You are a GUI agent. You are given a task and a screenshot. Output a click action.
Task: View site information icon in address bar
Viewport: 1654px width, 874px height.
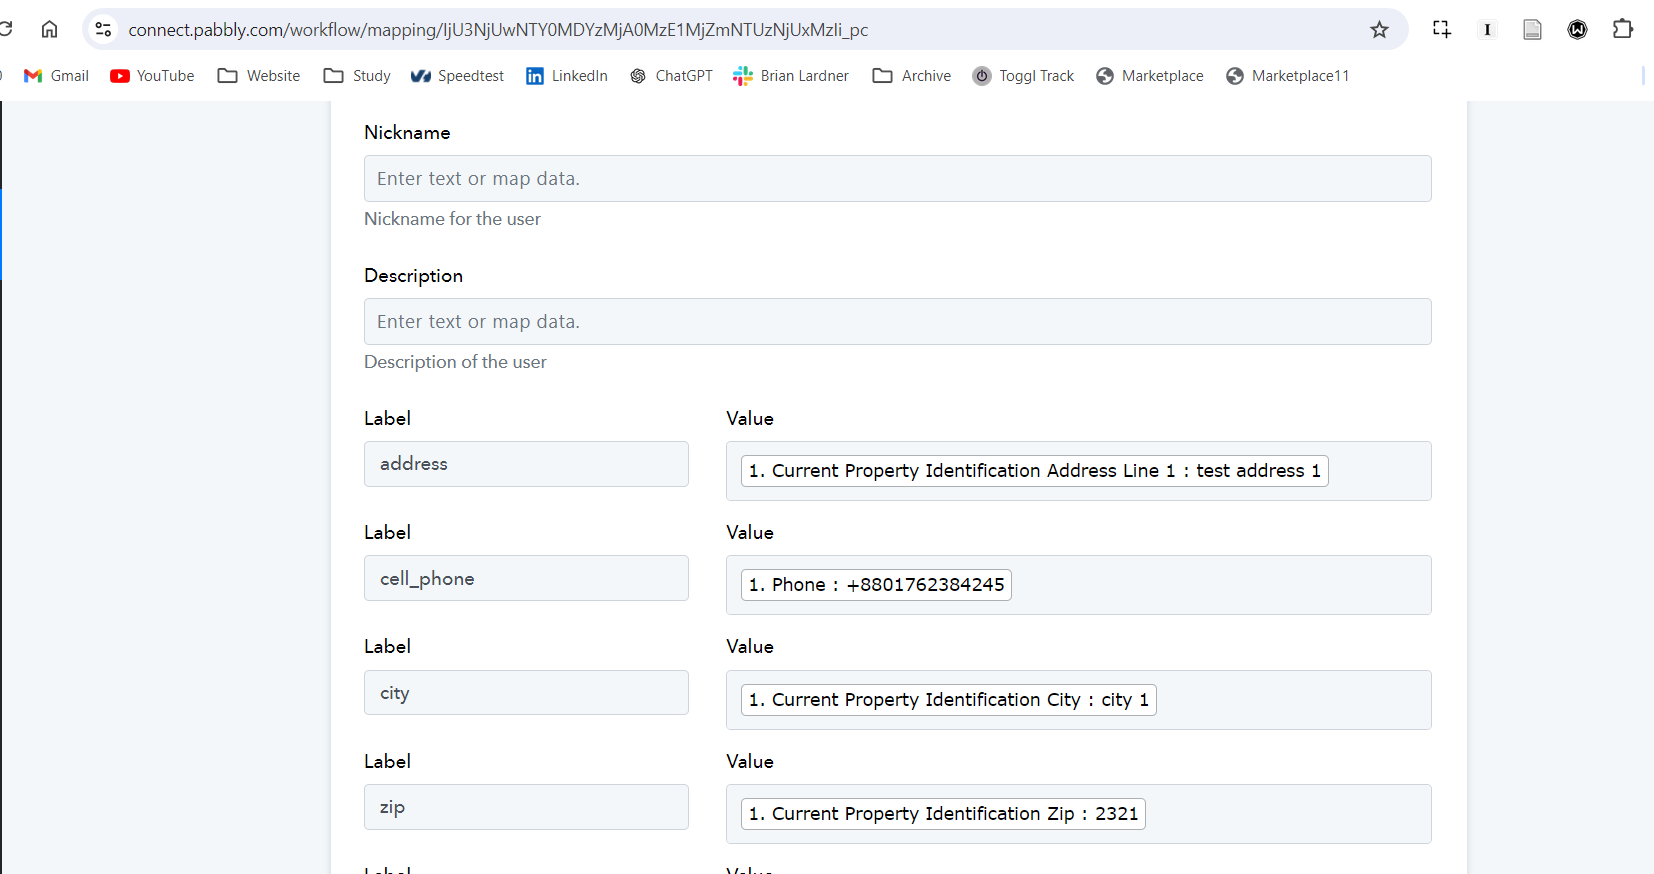[103, 30]
